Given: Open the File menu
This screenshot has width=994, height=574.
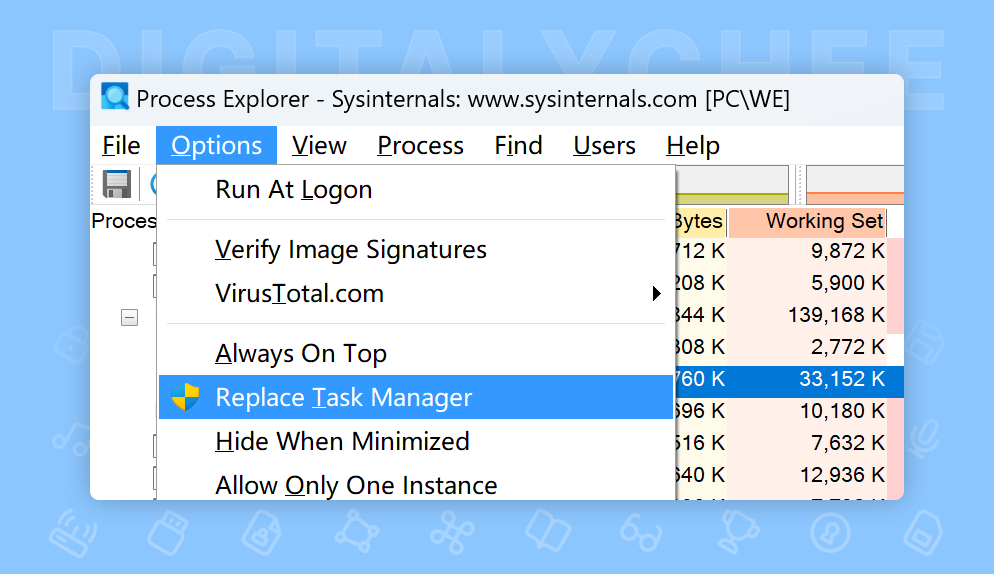Looking at the screenshot, I should click(121, 145).
